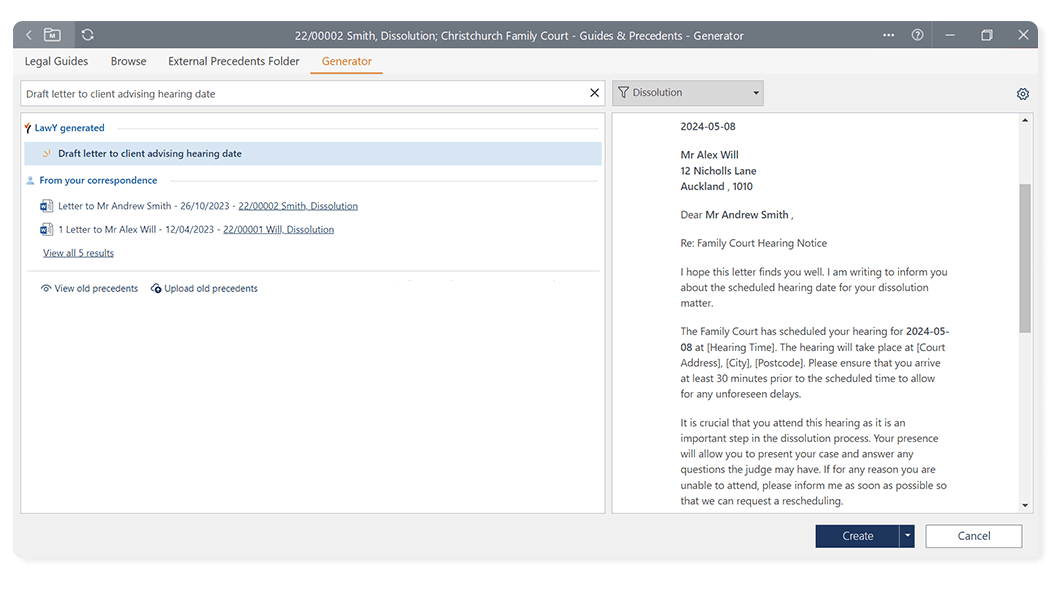Click the 12 Nicholls Lane address line

(x=718, y=171)
